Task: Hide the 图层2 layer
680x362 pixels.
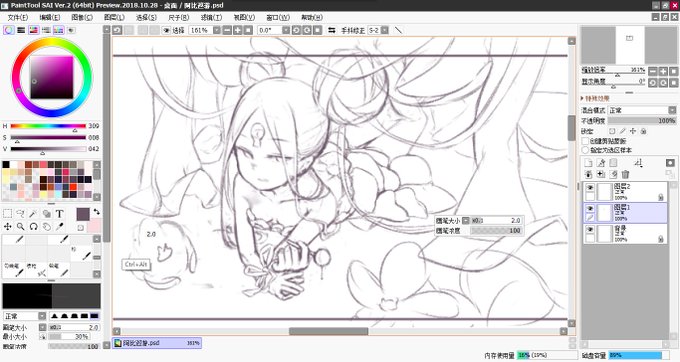Action: 590,187
